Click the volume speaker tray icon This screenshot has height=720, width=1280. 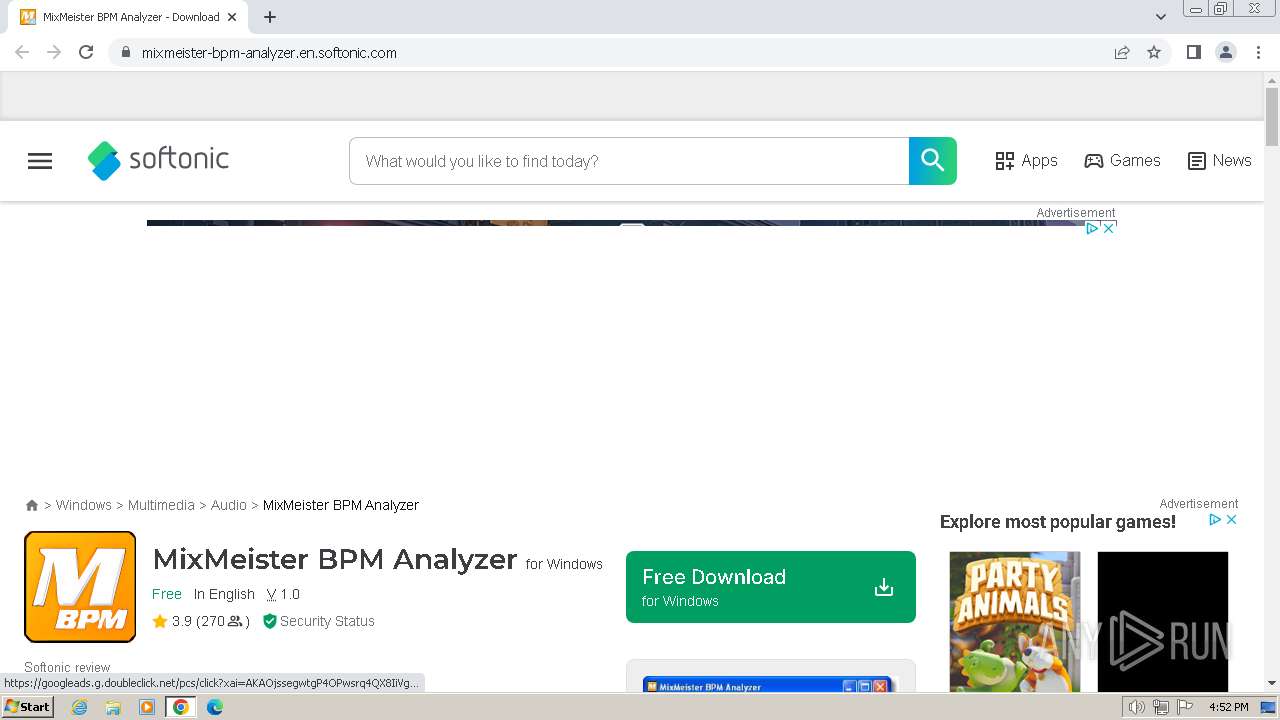1137,707
